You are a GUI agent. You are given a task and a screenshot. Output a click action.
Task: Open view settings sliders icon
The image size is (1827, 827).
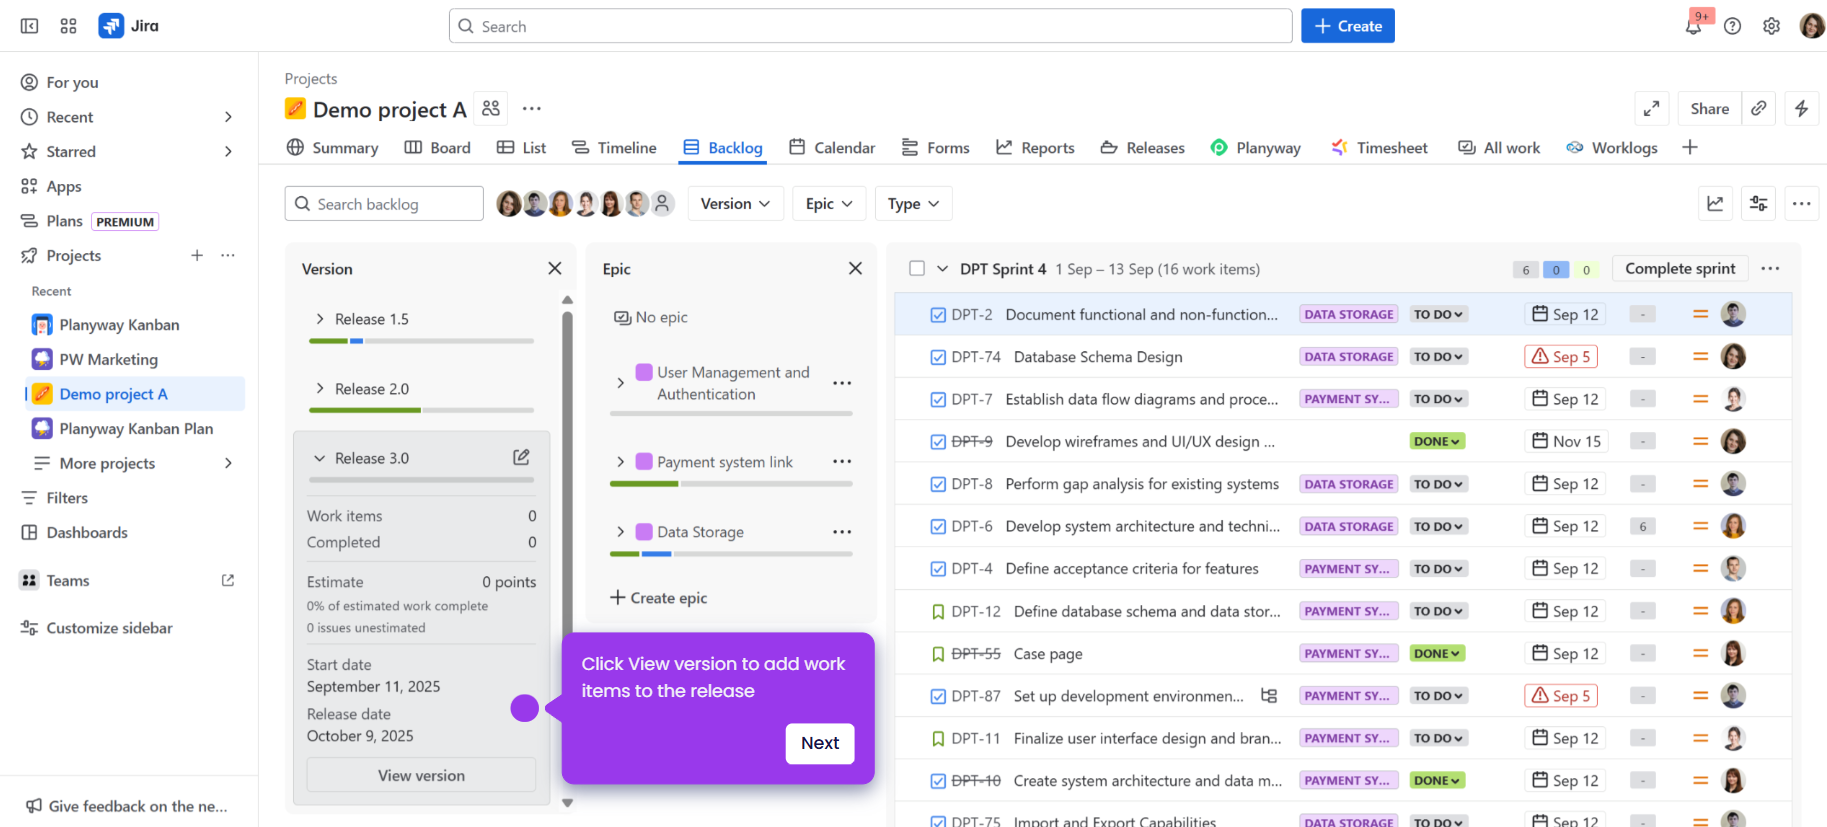click(x=1758, y=204)
